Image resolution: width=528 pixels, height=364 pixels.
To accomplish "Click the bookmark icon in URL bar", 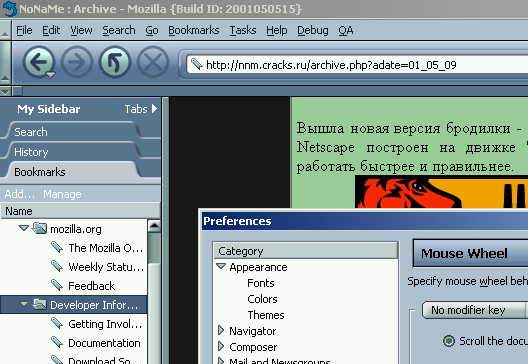I will [197, 64].
